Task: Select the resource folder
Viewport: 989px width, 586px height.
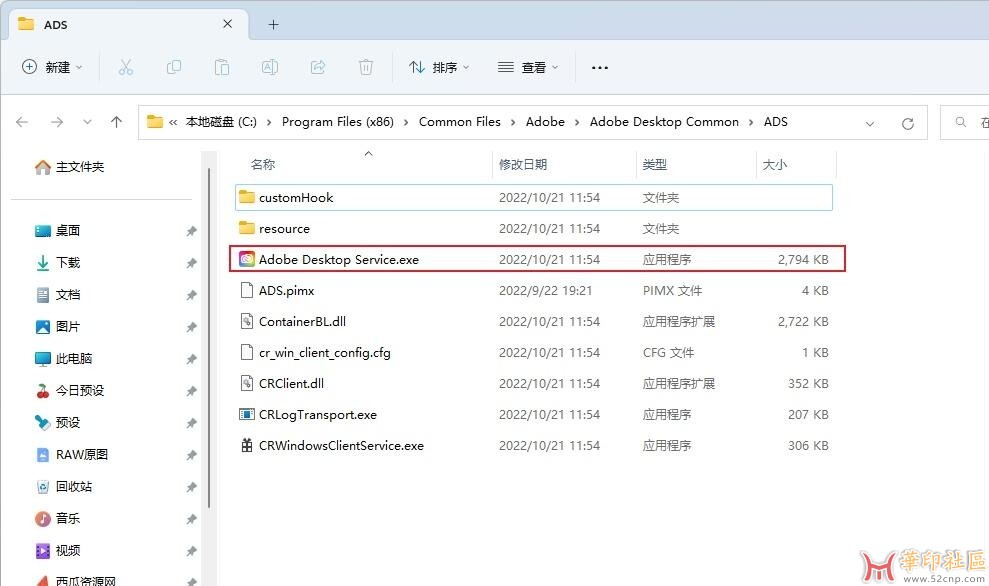Action: [x=534, y=228]
